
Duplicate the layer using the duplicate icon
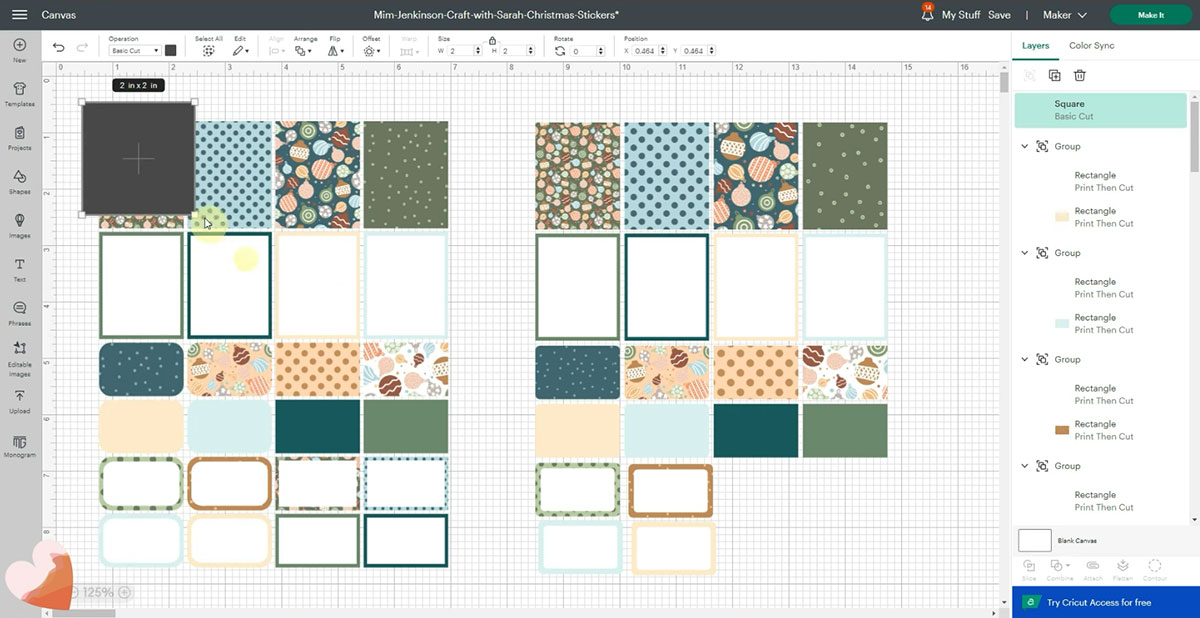[x=1054, y=75]
